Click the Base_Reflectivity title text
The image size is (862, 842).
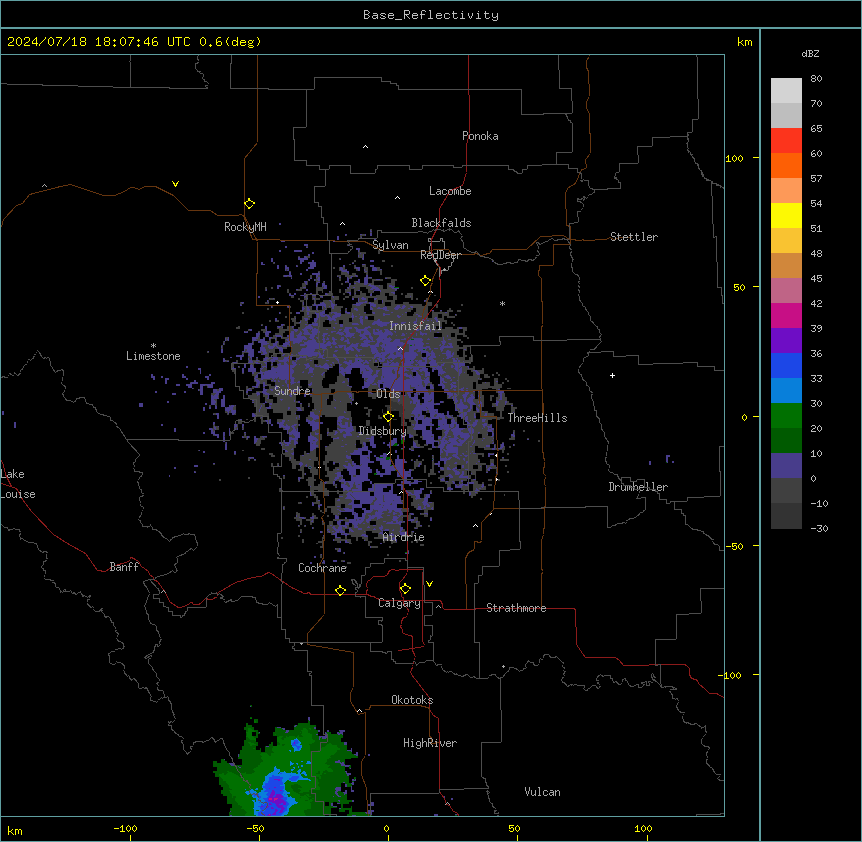click(x=431, y=15)
